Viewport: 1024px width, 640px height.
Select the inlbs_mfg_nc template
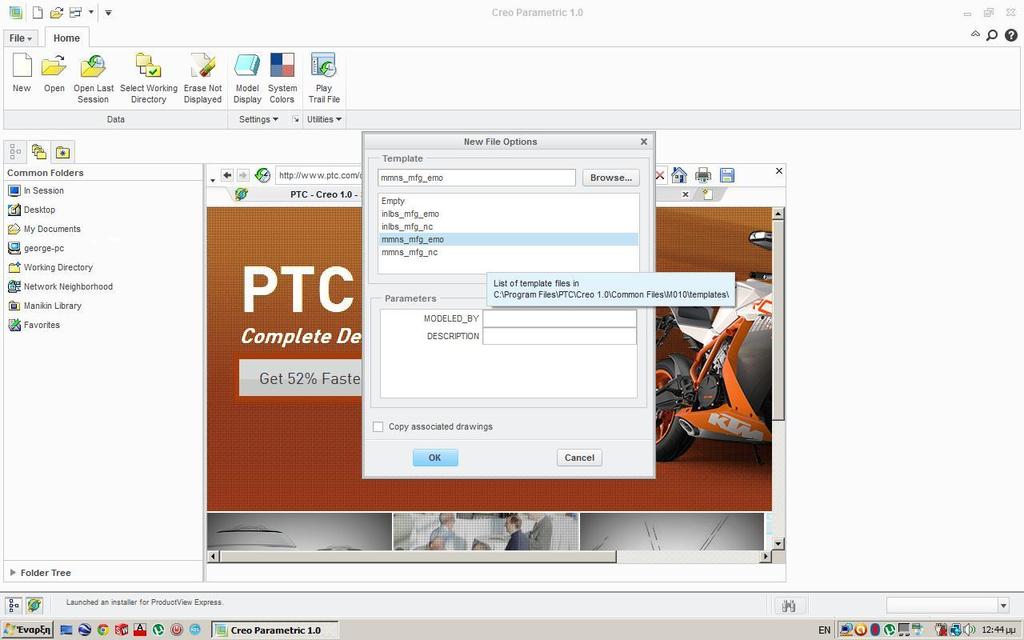[x=509, y=227]
